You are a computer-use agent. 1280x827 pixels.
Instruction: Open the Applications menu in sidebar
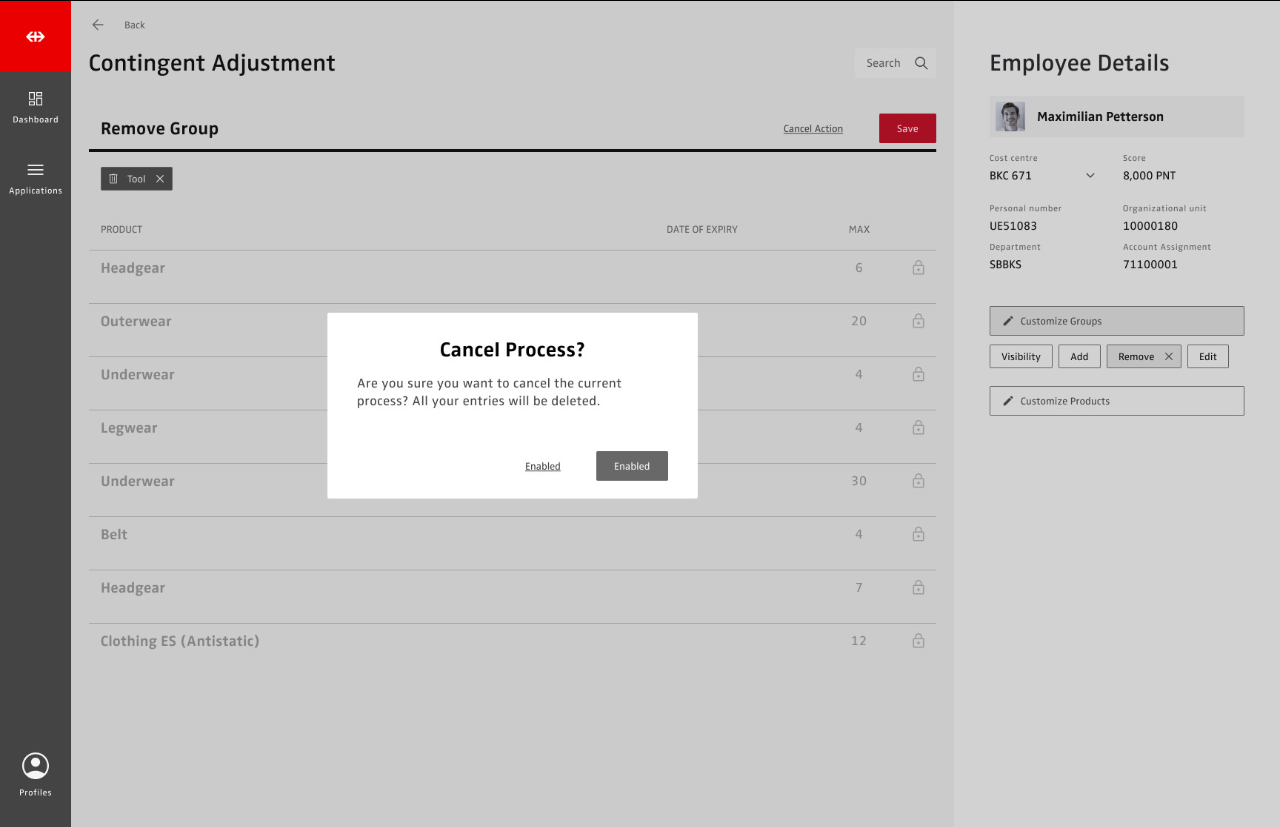click(35, 178)
